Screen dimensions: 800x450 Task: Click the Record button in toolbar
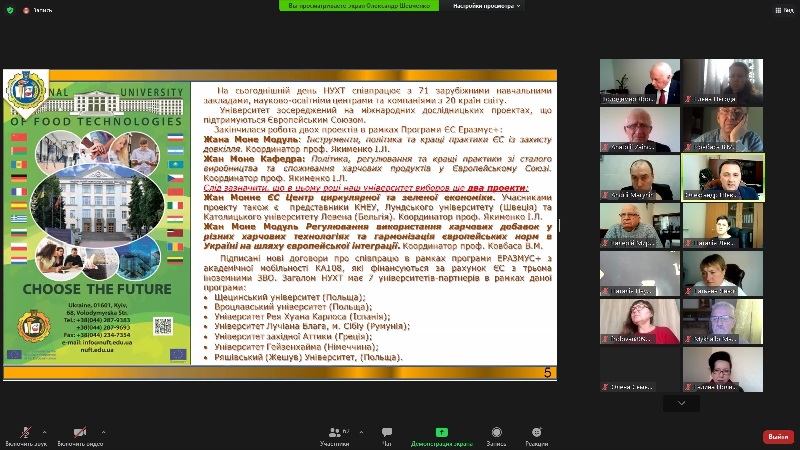click(496, 436)
